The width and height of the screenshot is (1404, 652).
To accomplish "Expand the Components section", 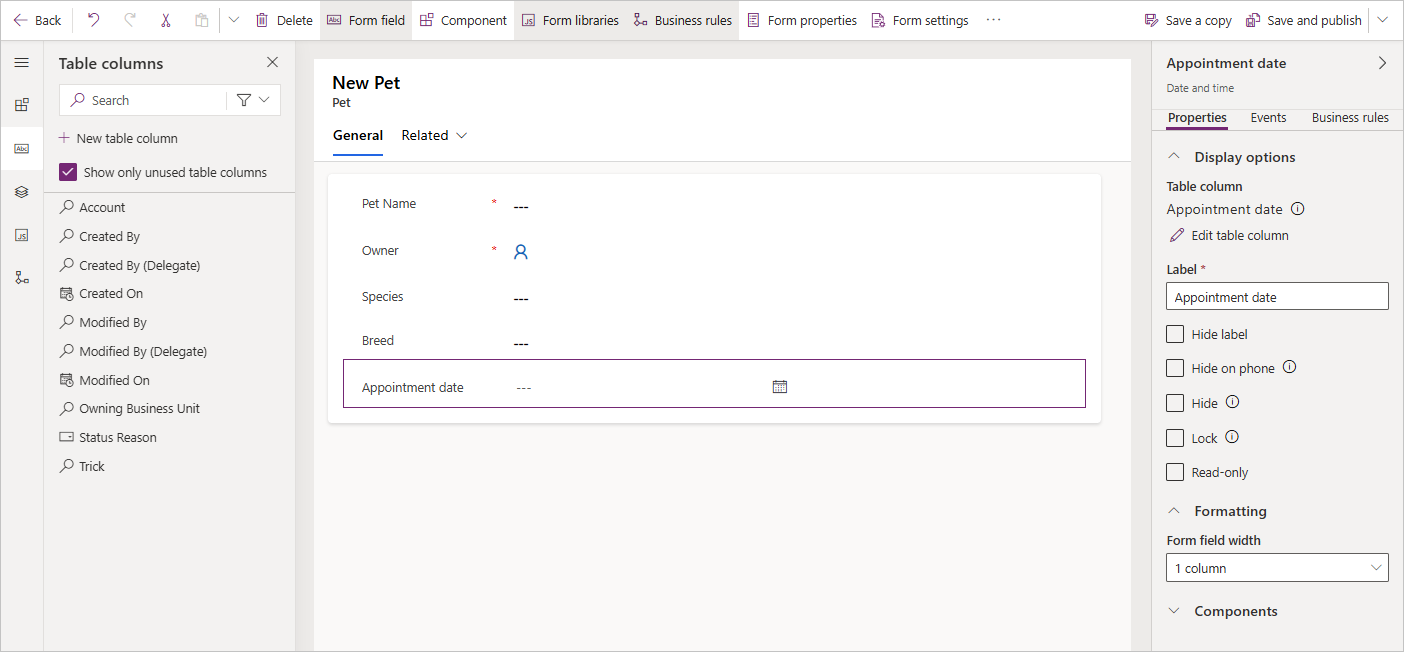I will point(1235,611).
